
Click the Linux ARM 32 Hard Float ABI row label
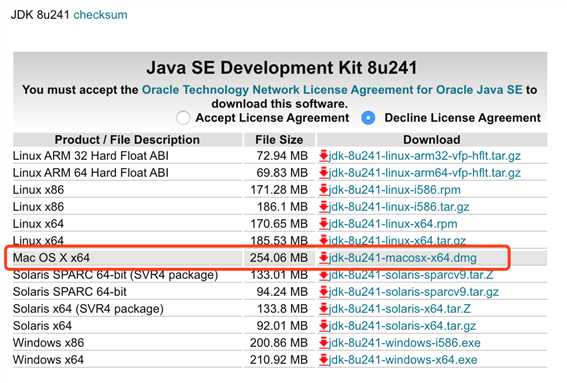point(91,156)
